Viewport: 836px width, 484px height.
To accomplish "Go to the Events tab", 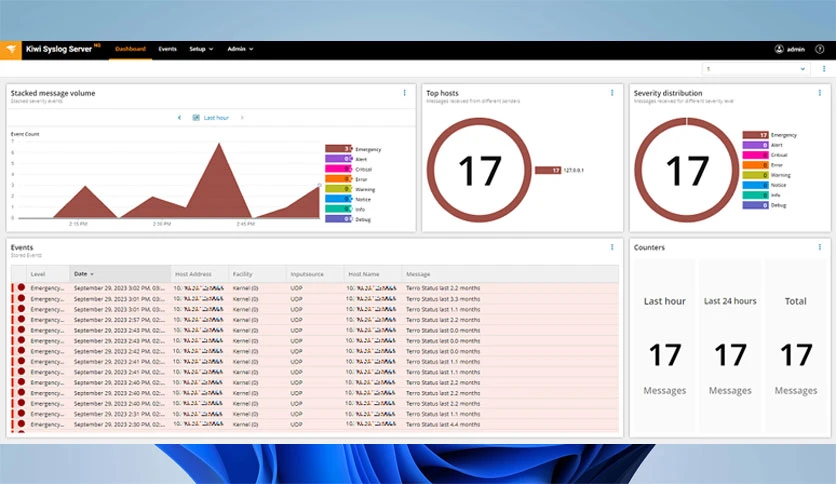I will [x=167, y=49].
